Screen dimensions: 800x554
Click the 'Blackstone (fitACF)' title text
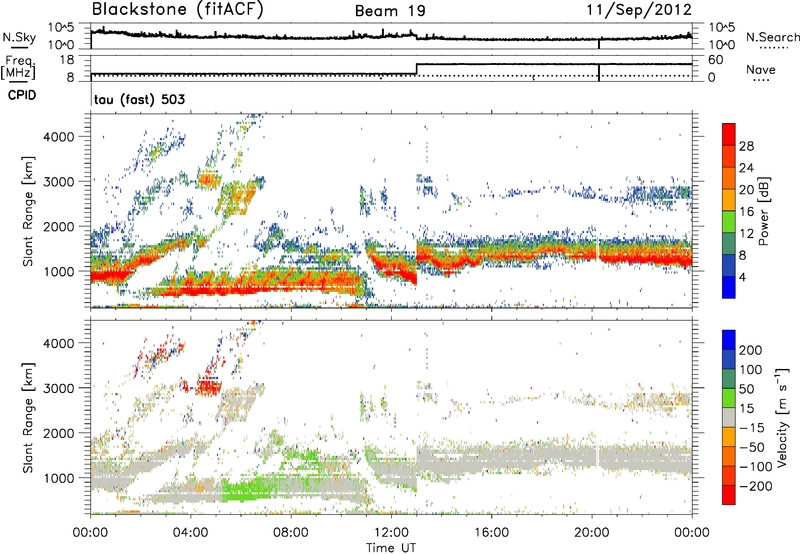tap(178, 9)
